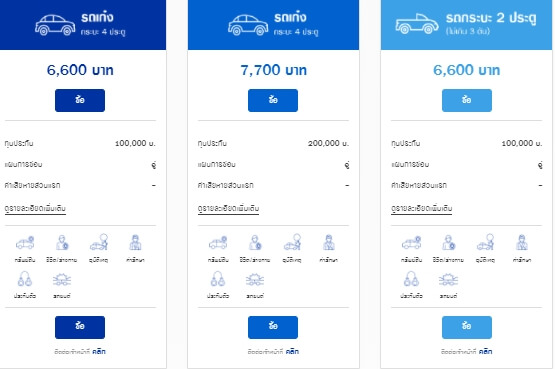Click top buy button in pickup truck card
The image size is (555, 369).
pos(467,100)
